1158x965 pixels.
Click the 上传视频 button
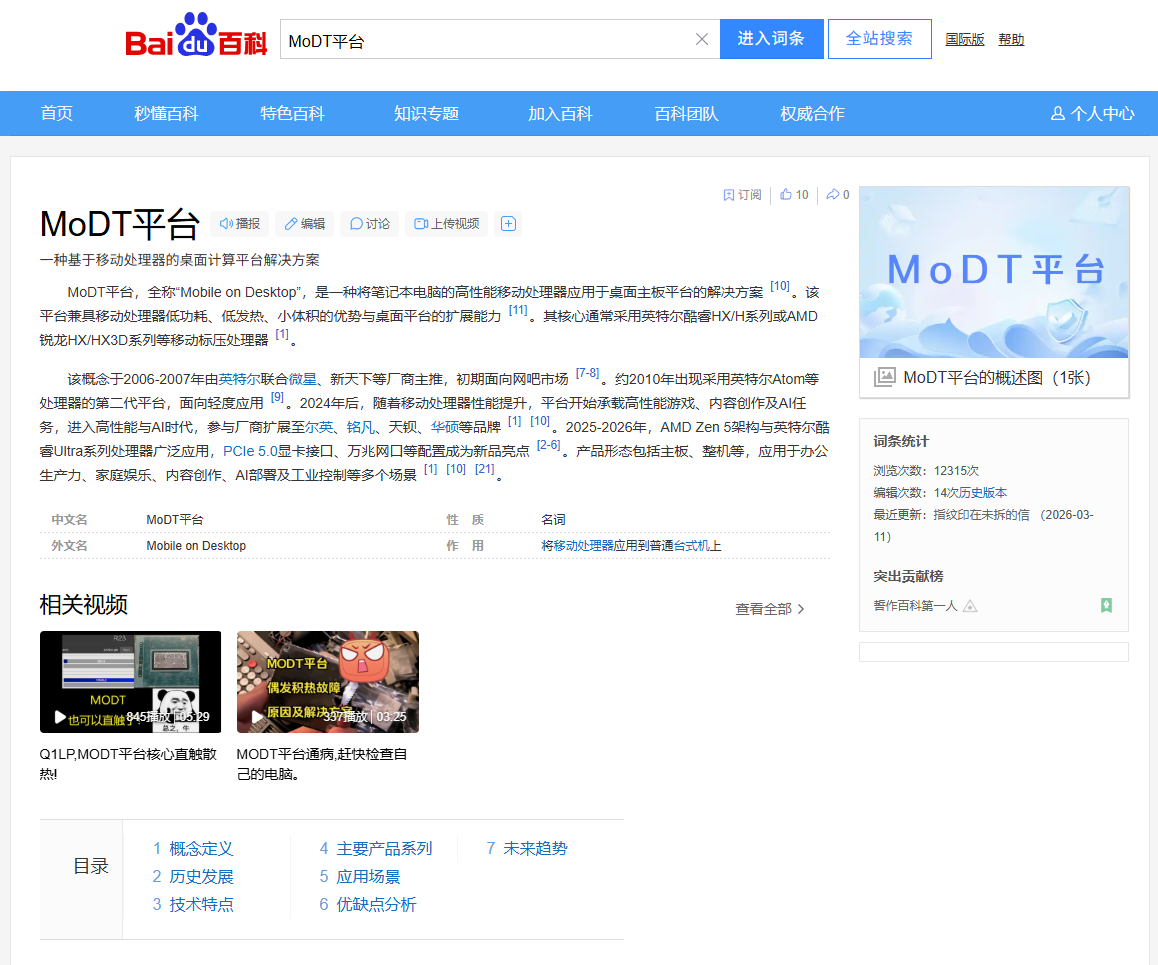(x=447, y=224)
